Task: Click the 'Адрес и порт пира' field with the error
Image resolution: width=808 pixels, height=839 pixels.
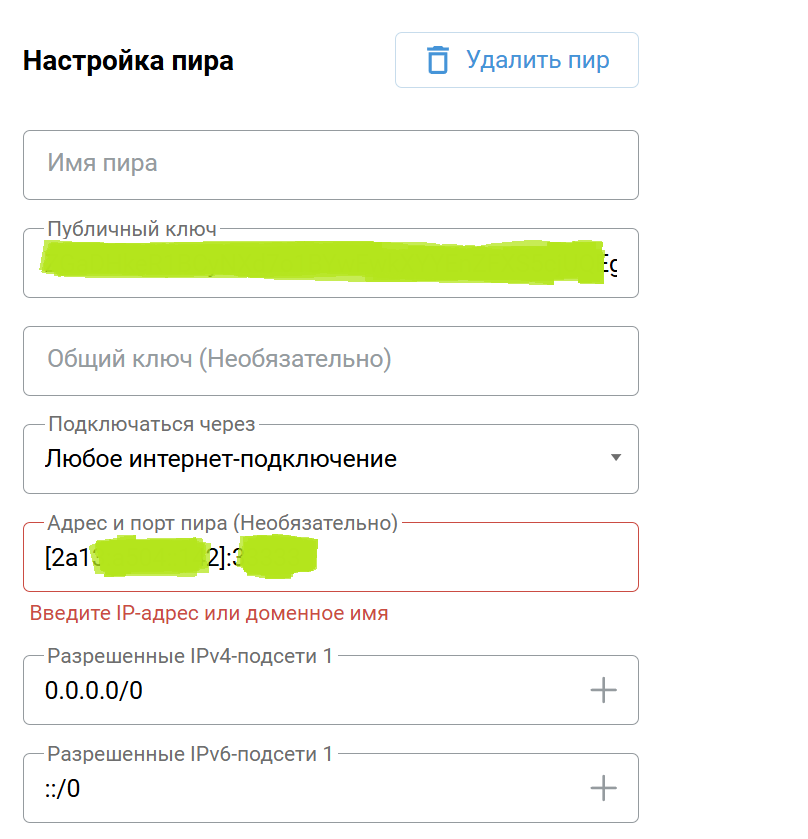Action: pos(331,557)
